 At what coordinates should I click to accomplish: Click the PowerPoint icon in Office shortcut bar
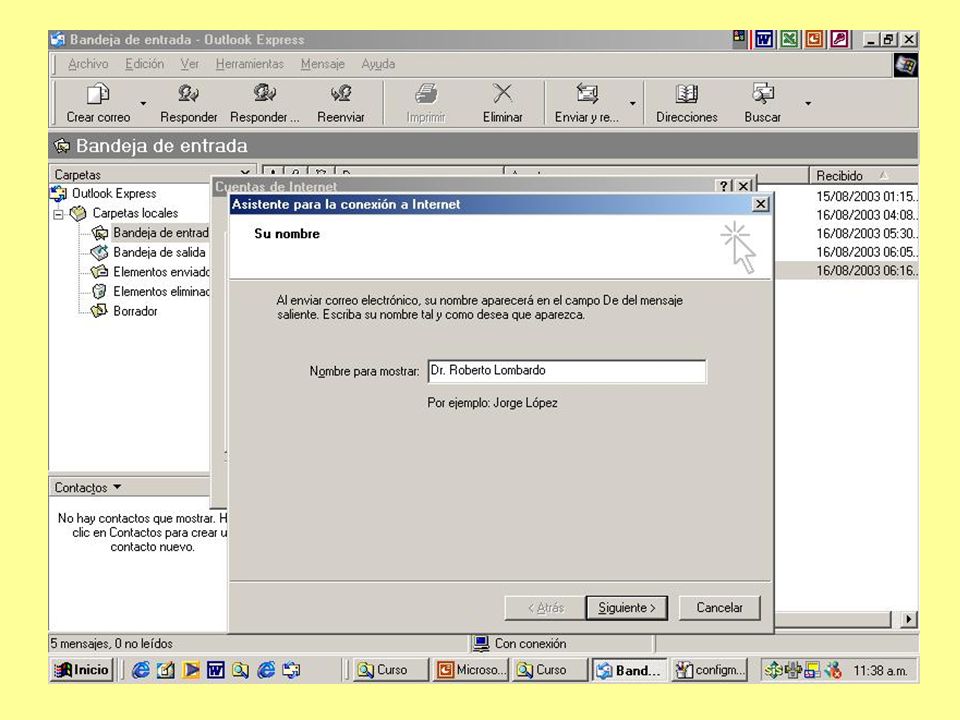[x=814, y=39]
